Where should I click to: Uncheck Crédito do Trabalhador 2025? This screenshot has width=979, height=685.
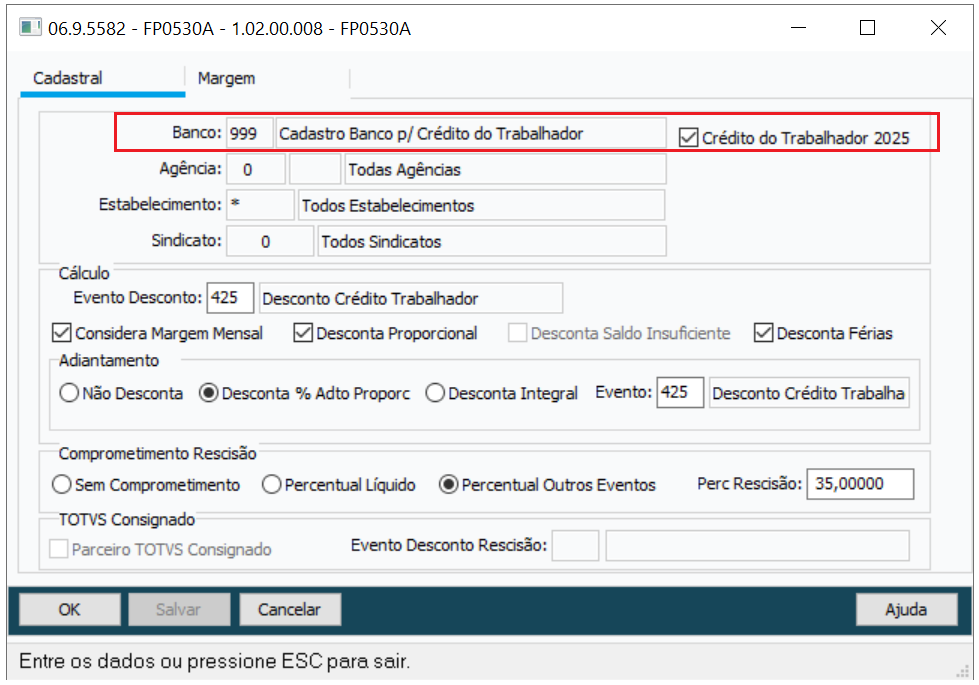click(688, 138)
